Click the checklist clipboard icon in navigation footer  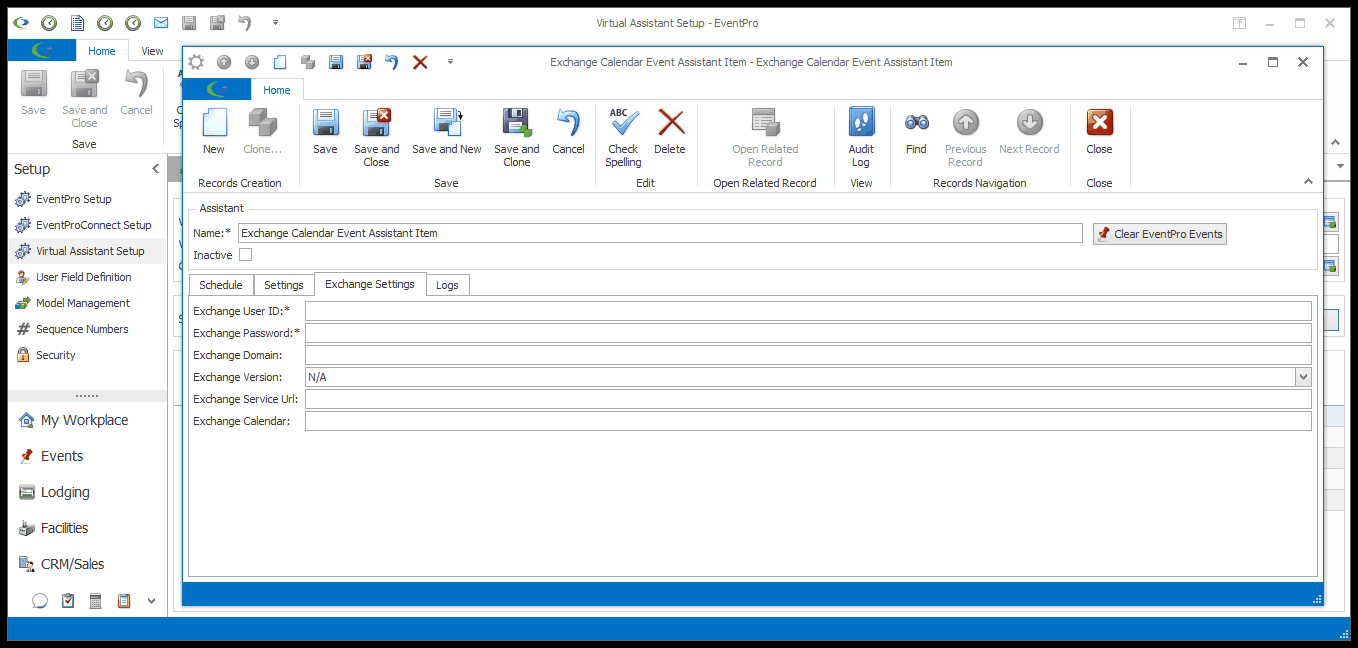coord(68,601)
